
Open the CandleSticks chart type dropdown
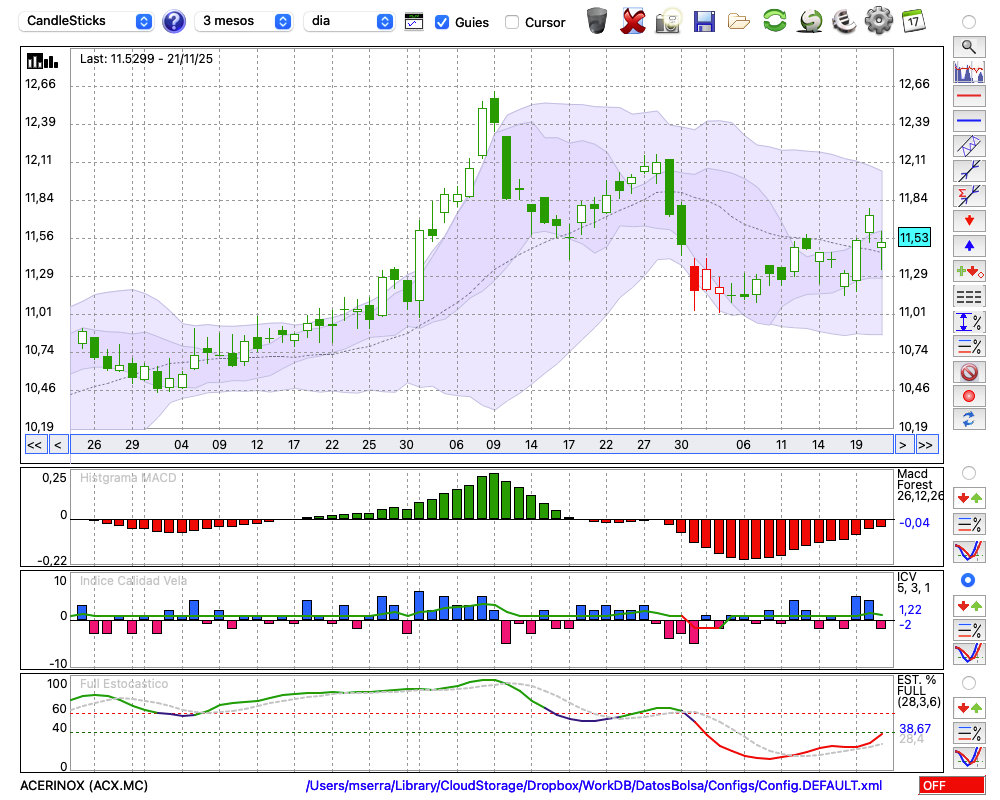[x=88, y=21]
